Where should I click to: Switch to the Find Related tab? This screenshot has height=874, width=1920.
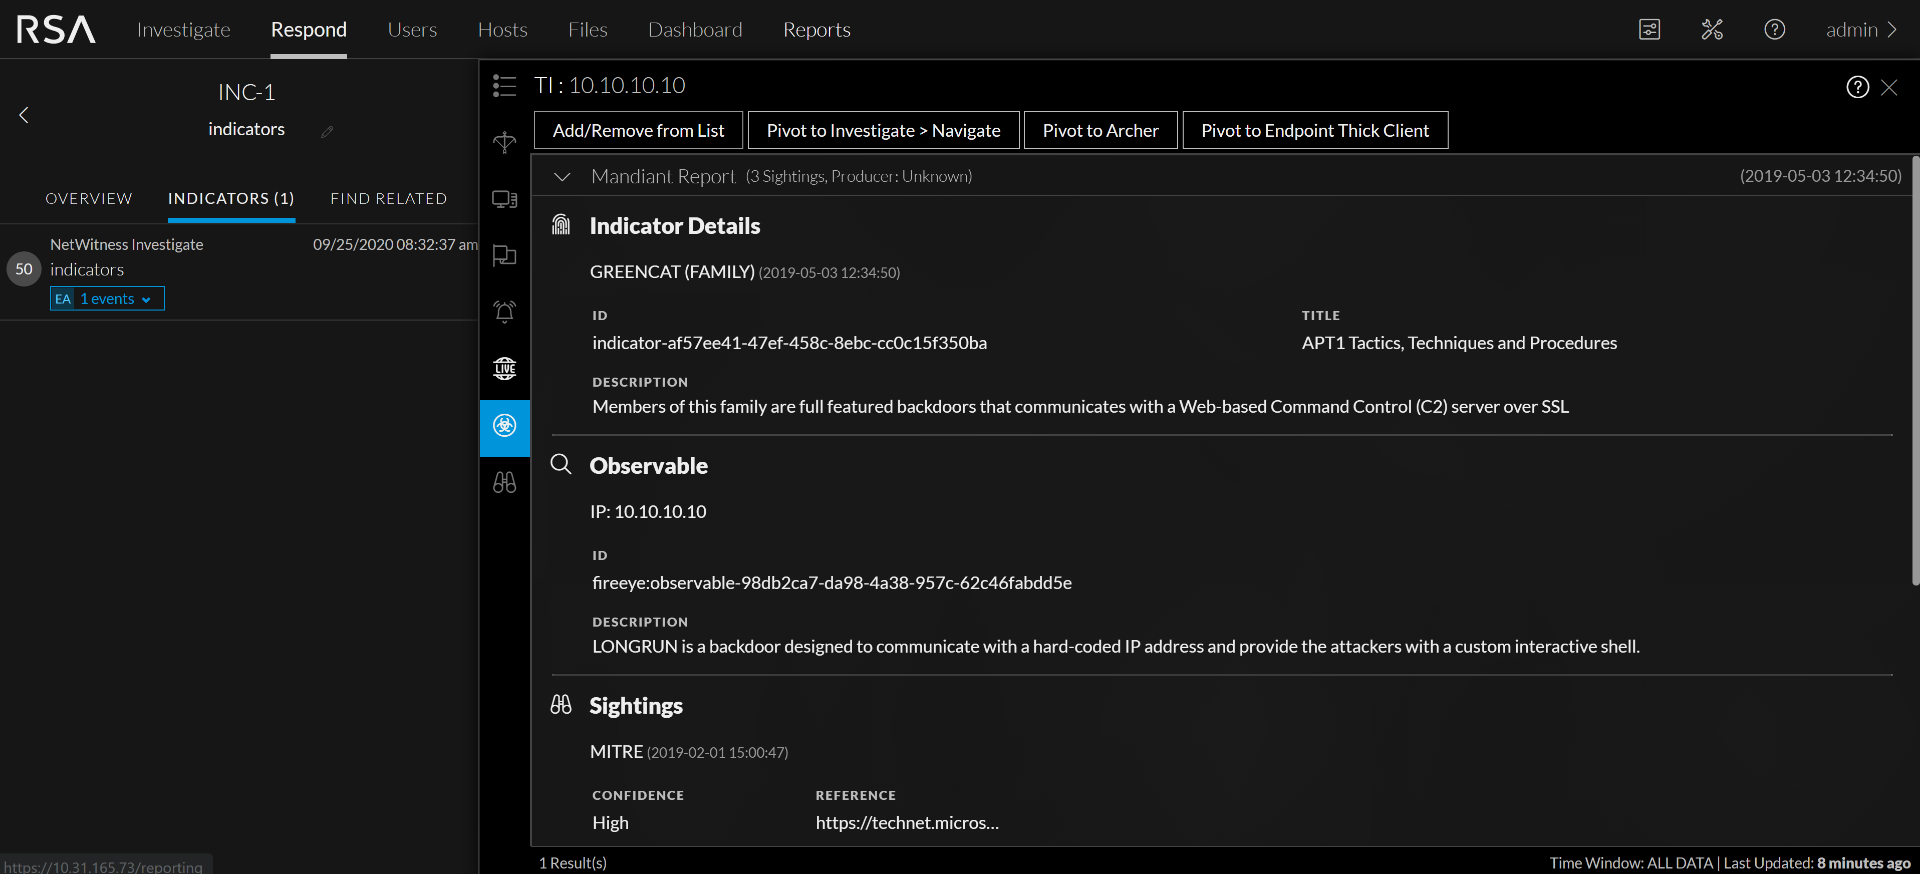[x=388, y=199]
